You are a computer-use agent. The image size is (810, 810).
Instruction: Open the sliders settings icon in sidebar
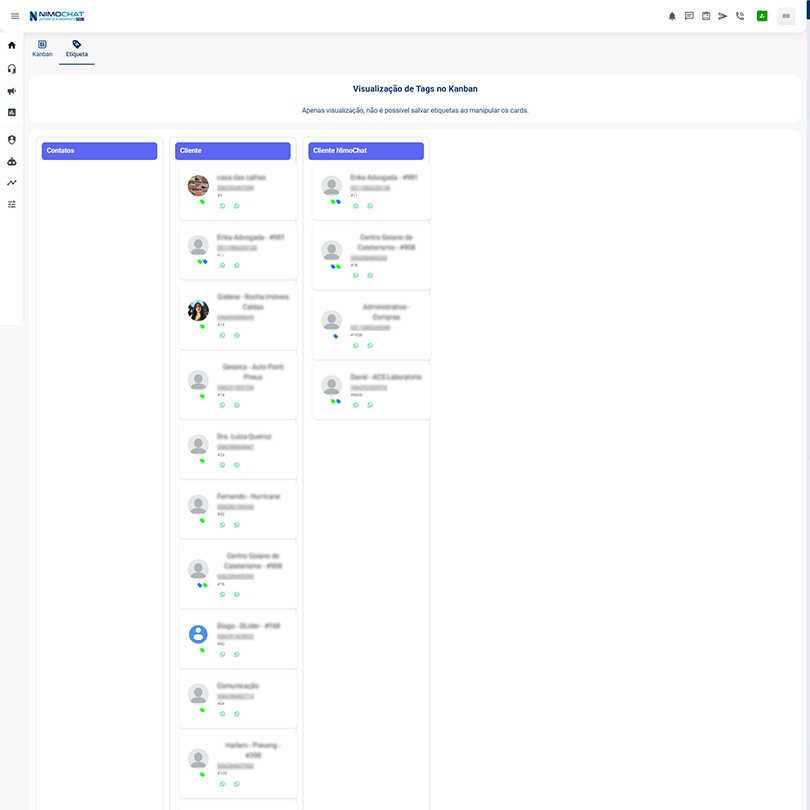pos(11,203)
